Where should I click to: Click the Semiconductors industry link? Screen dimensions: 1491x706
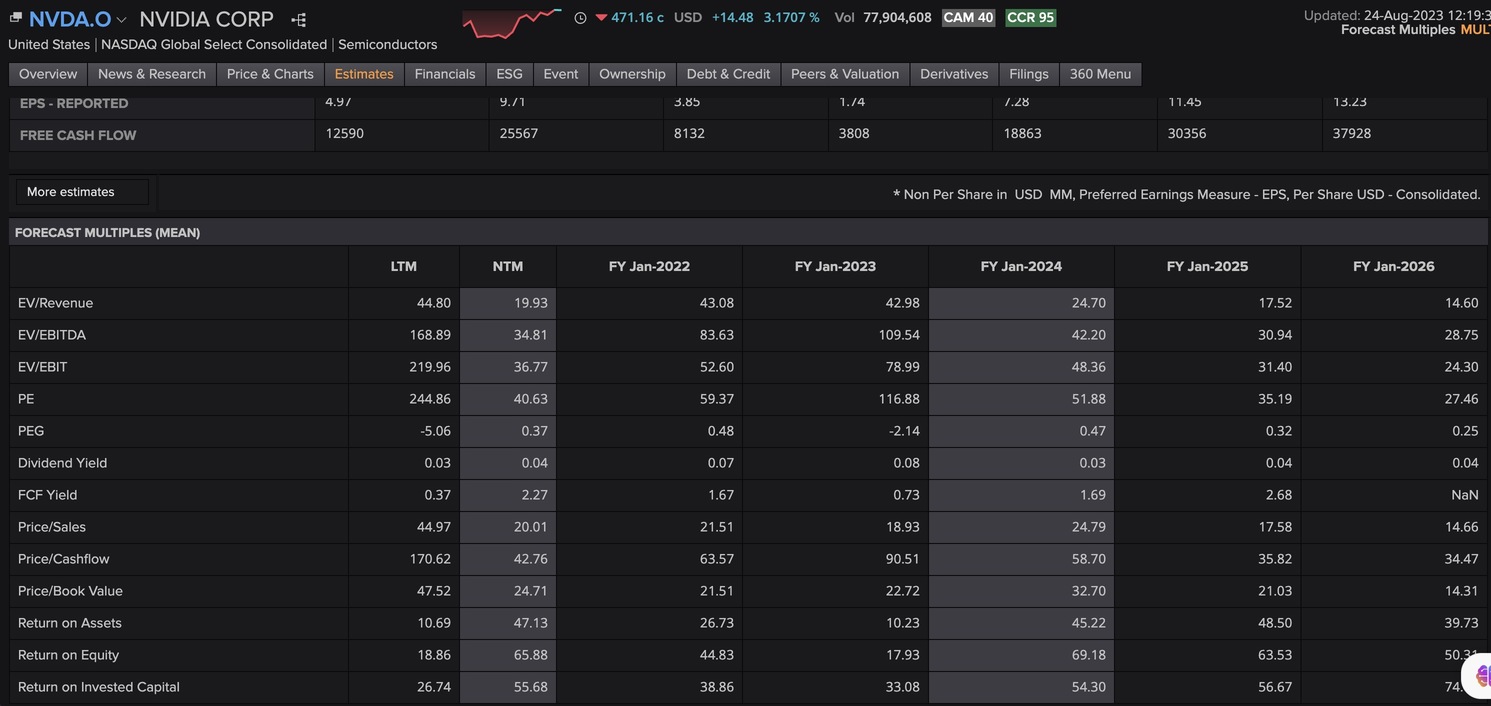pos(388,44)
